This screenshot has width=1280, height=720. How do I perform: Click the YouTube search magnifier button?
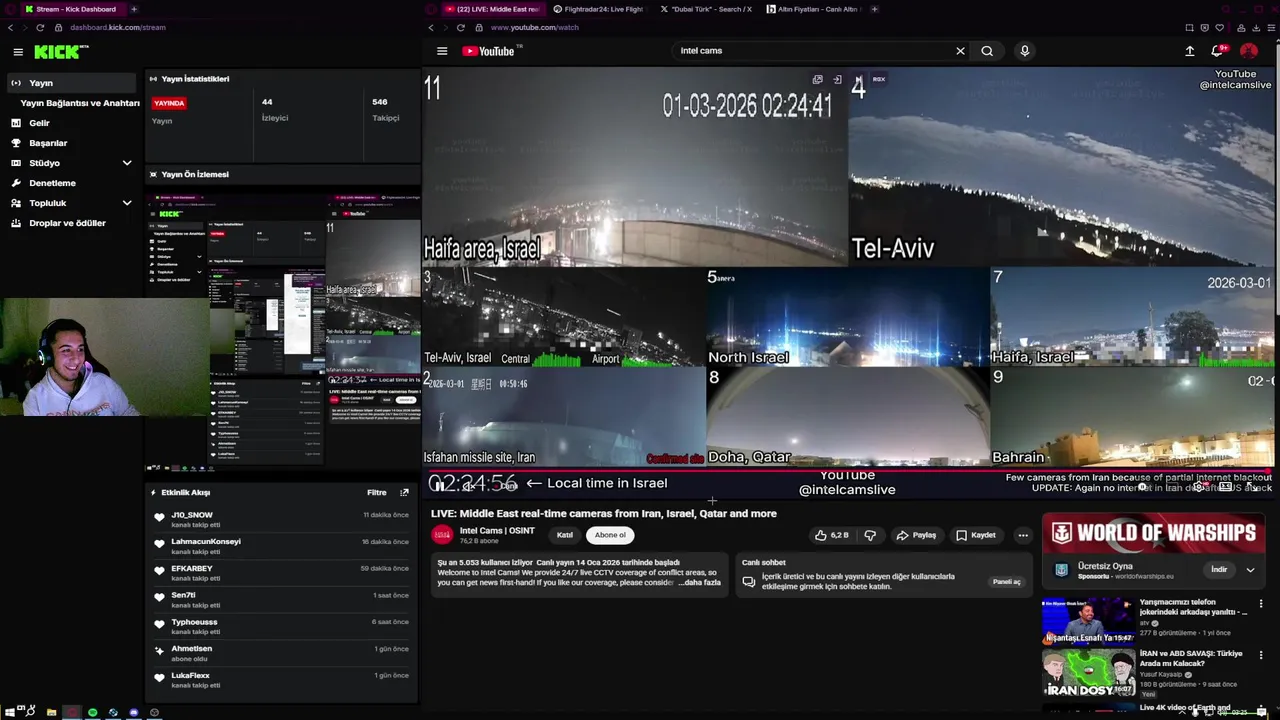[987, 51]
